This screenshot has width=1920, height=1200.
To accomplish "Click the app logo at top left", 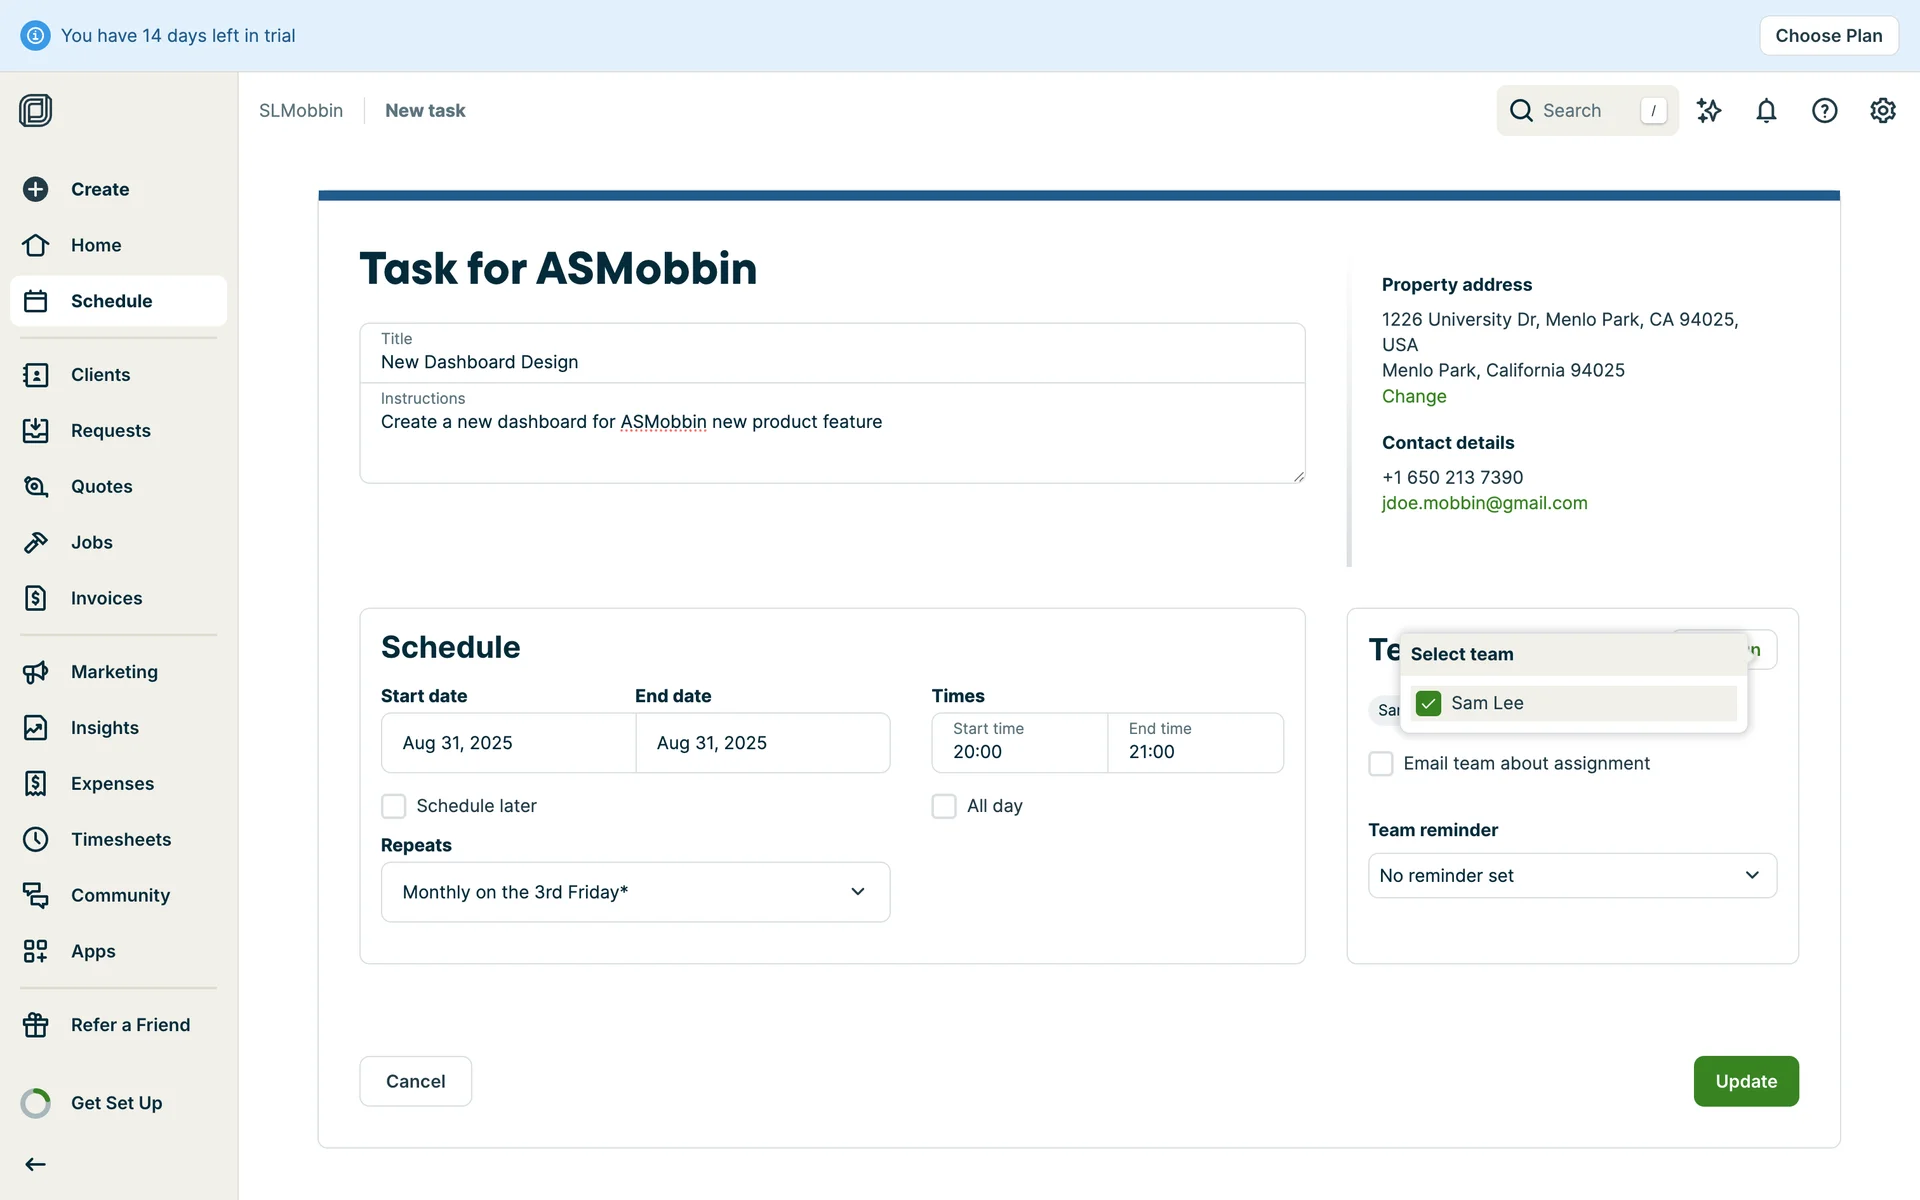I will [x=36, y=110].
